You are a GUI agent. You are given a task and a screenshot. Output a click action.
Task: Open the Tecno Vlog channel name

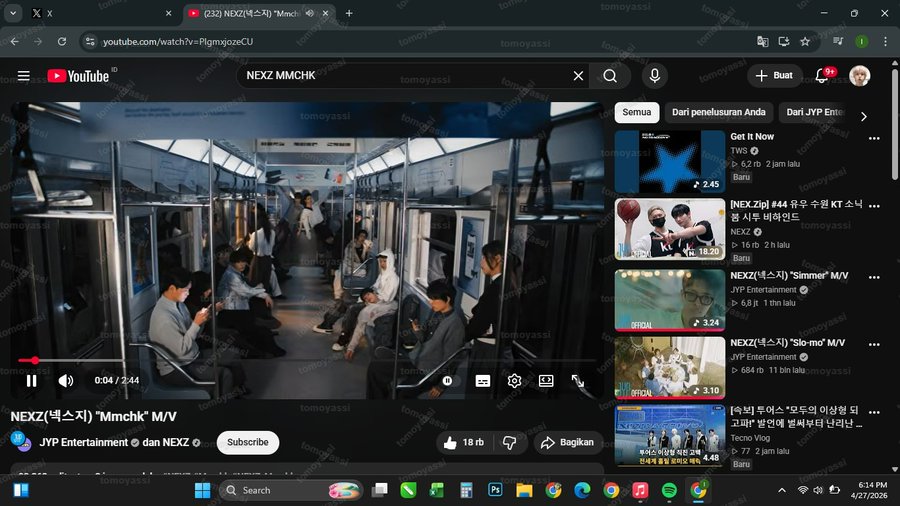click(750, 438)
